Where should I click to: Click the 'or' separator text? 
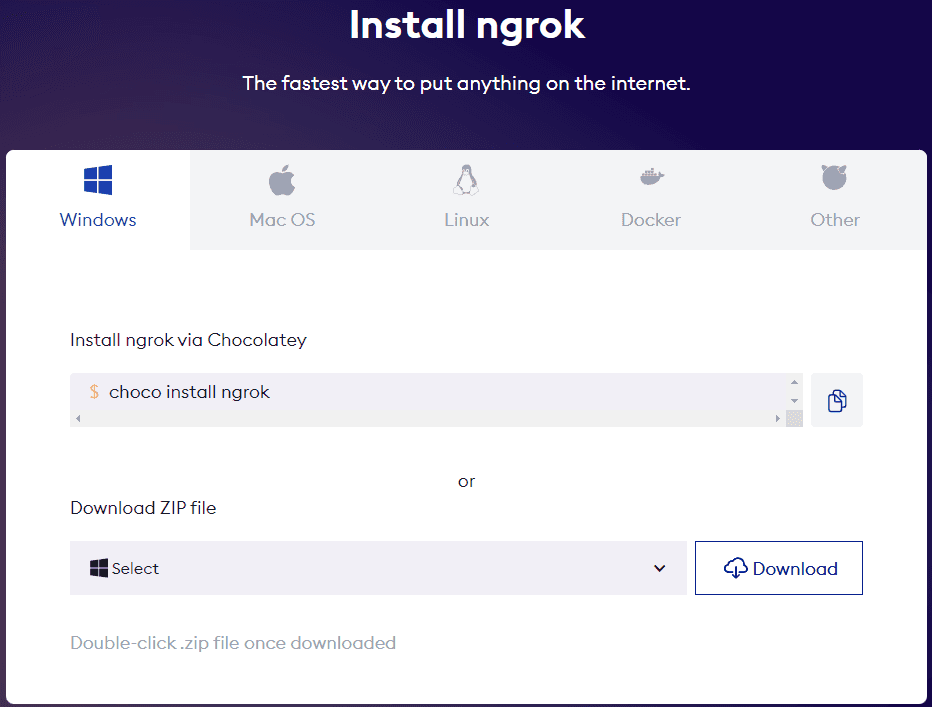(x=467, y=481)
